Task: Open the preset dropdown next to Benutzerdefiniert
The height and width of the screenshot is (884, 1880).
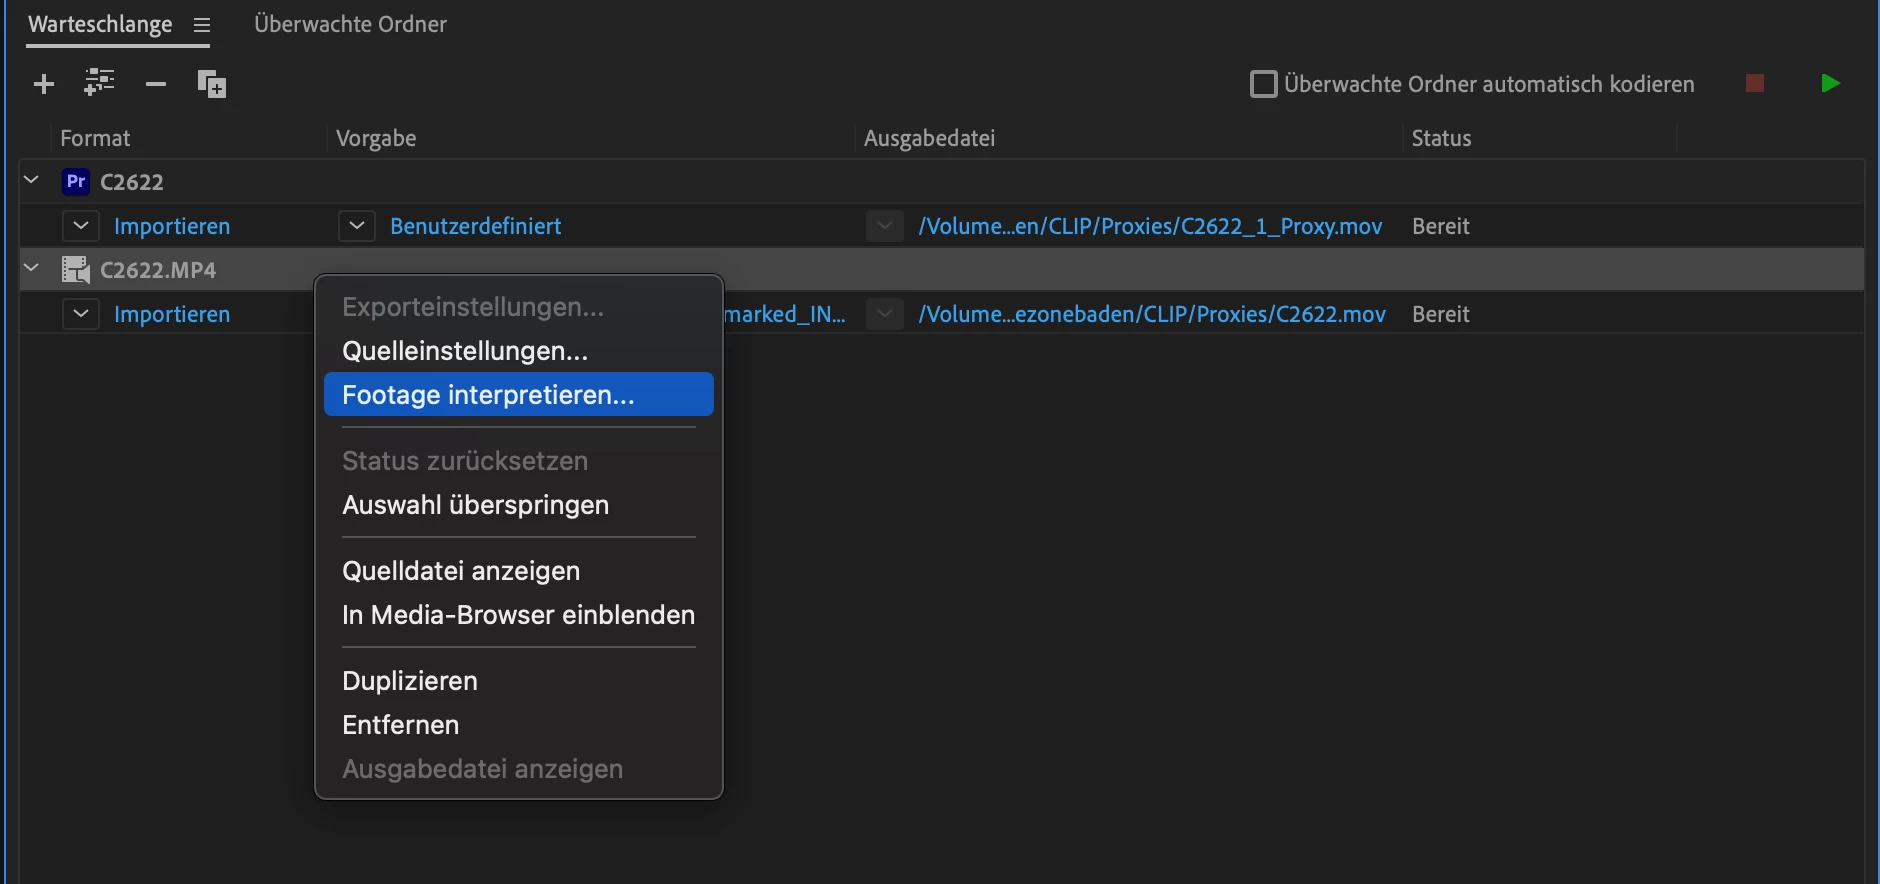Action: (x=356, y=226)
